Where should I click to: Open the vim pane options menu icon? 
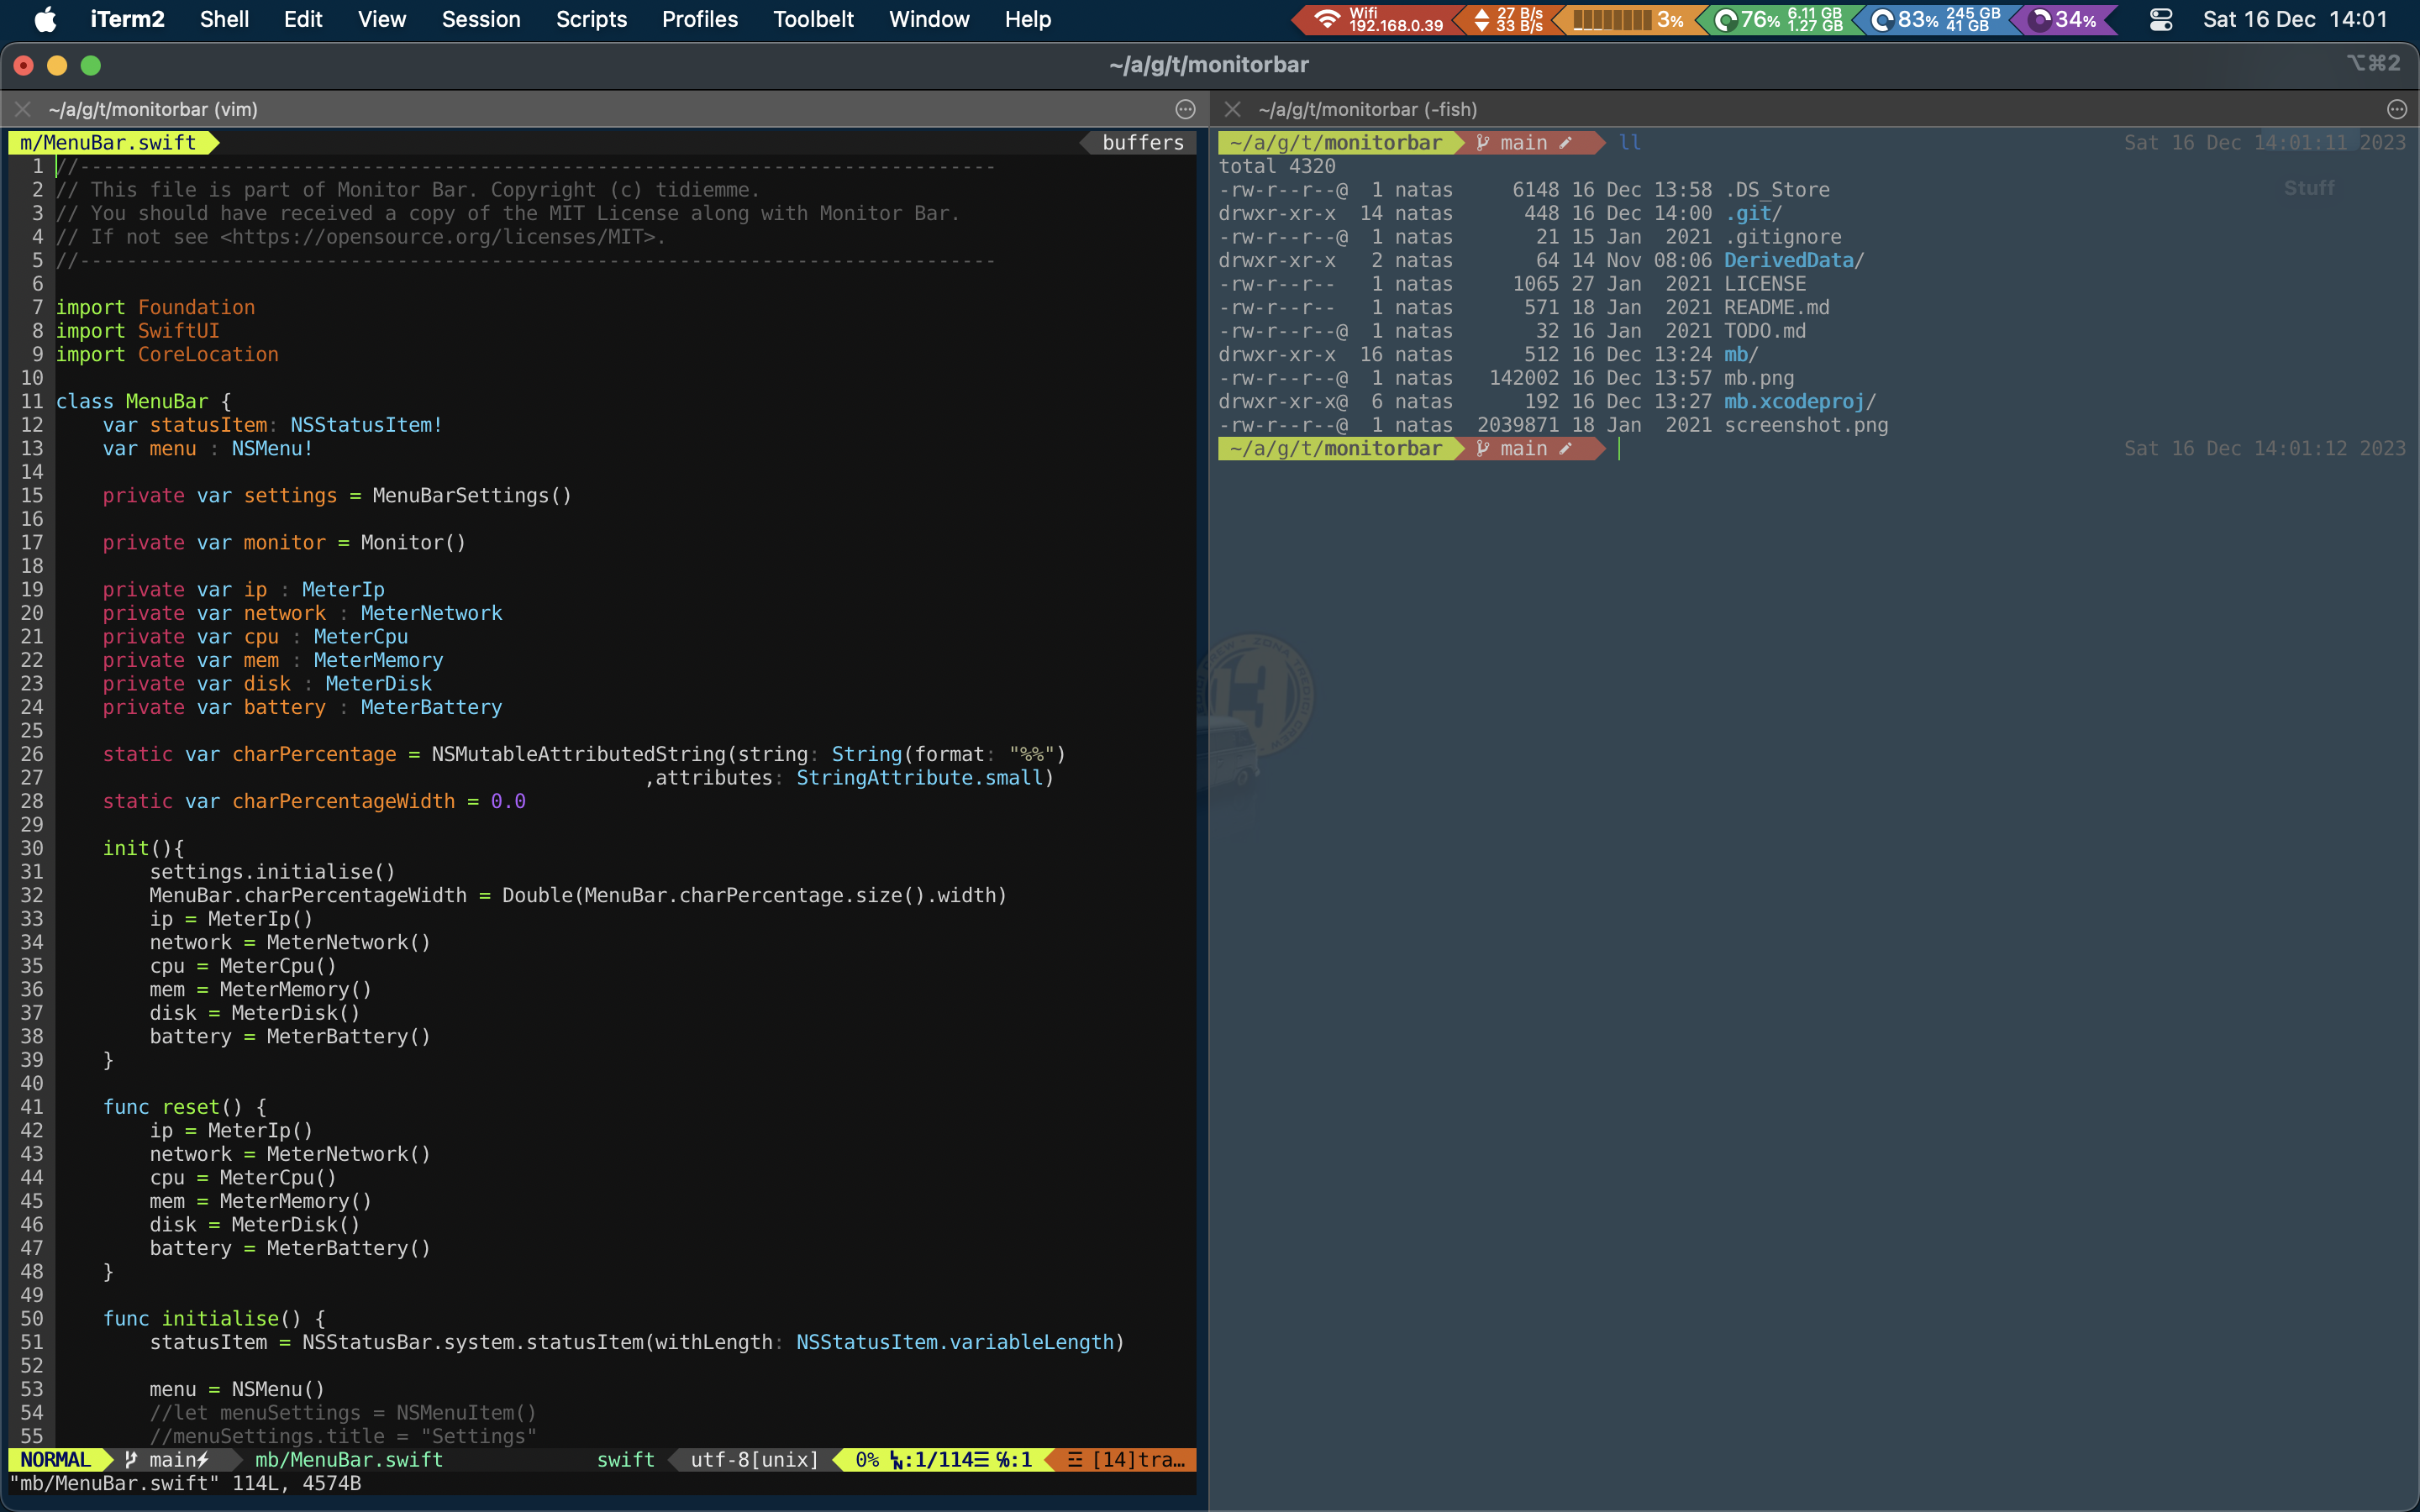(1185, 109)
